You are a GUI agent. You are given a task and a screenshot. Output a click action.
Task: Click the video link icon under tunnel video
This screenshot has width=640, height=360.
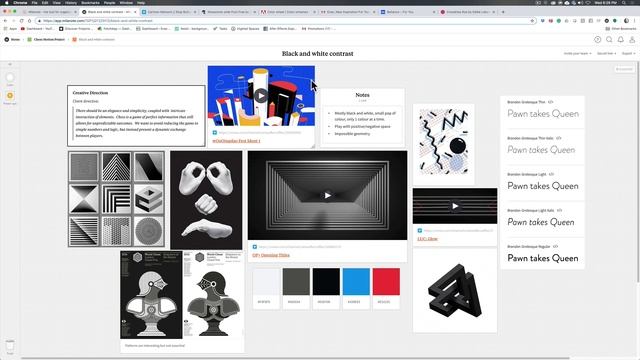(x=255, y=247)
